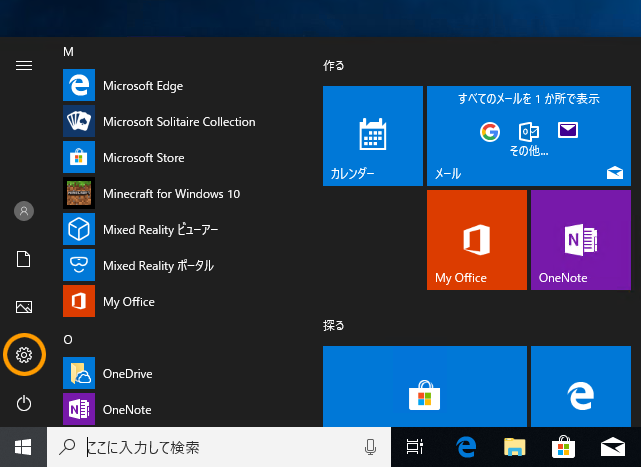Click the すべてのメールを 1 か所で表示 text

click(x=529, y=99)
